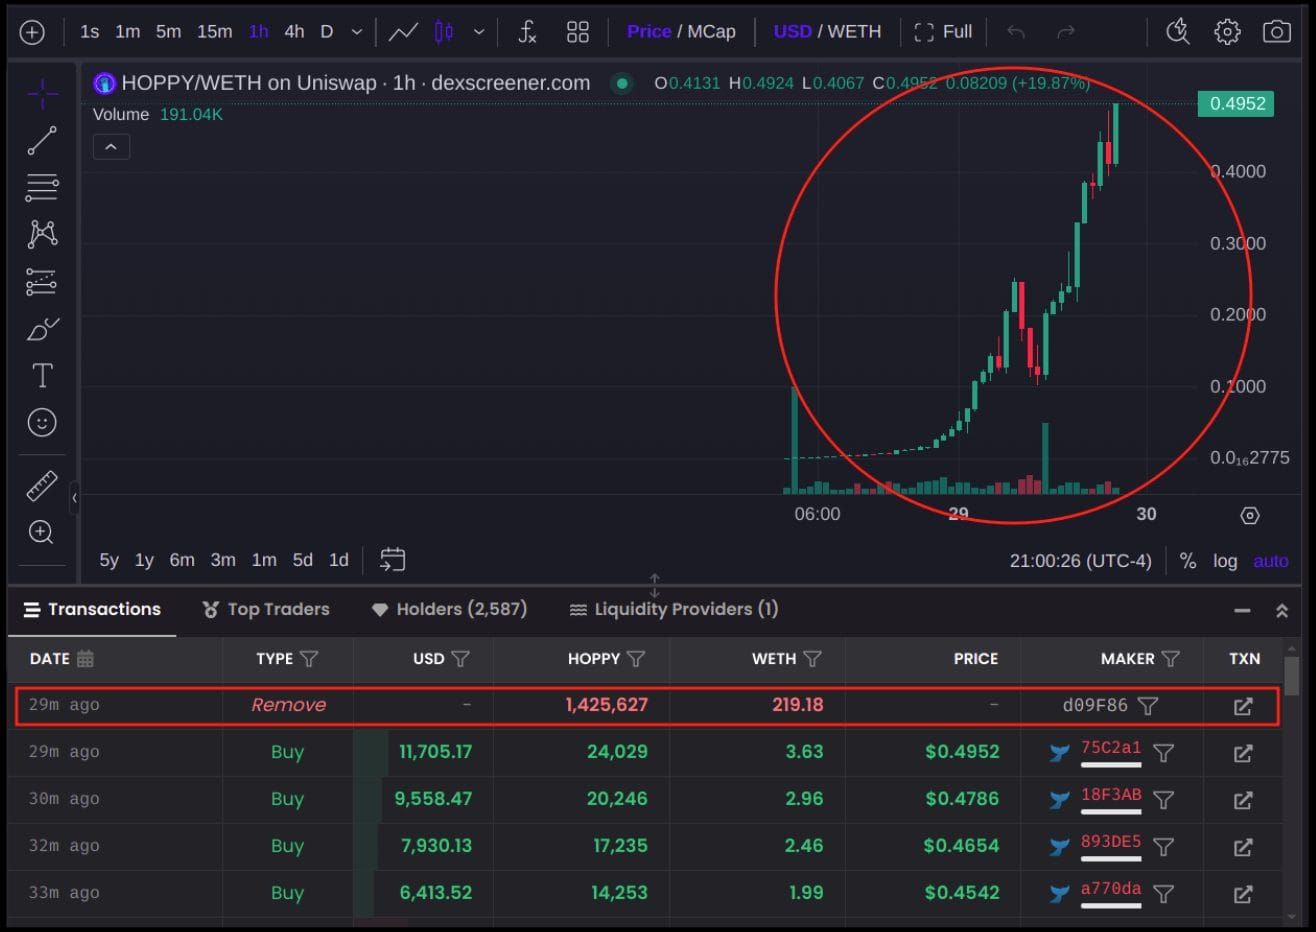Viewport: 1316px width, 932px height.
Task: Expand the time interval dropdown arrow
Action: point(357,32)
